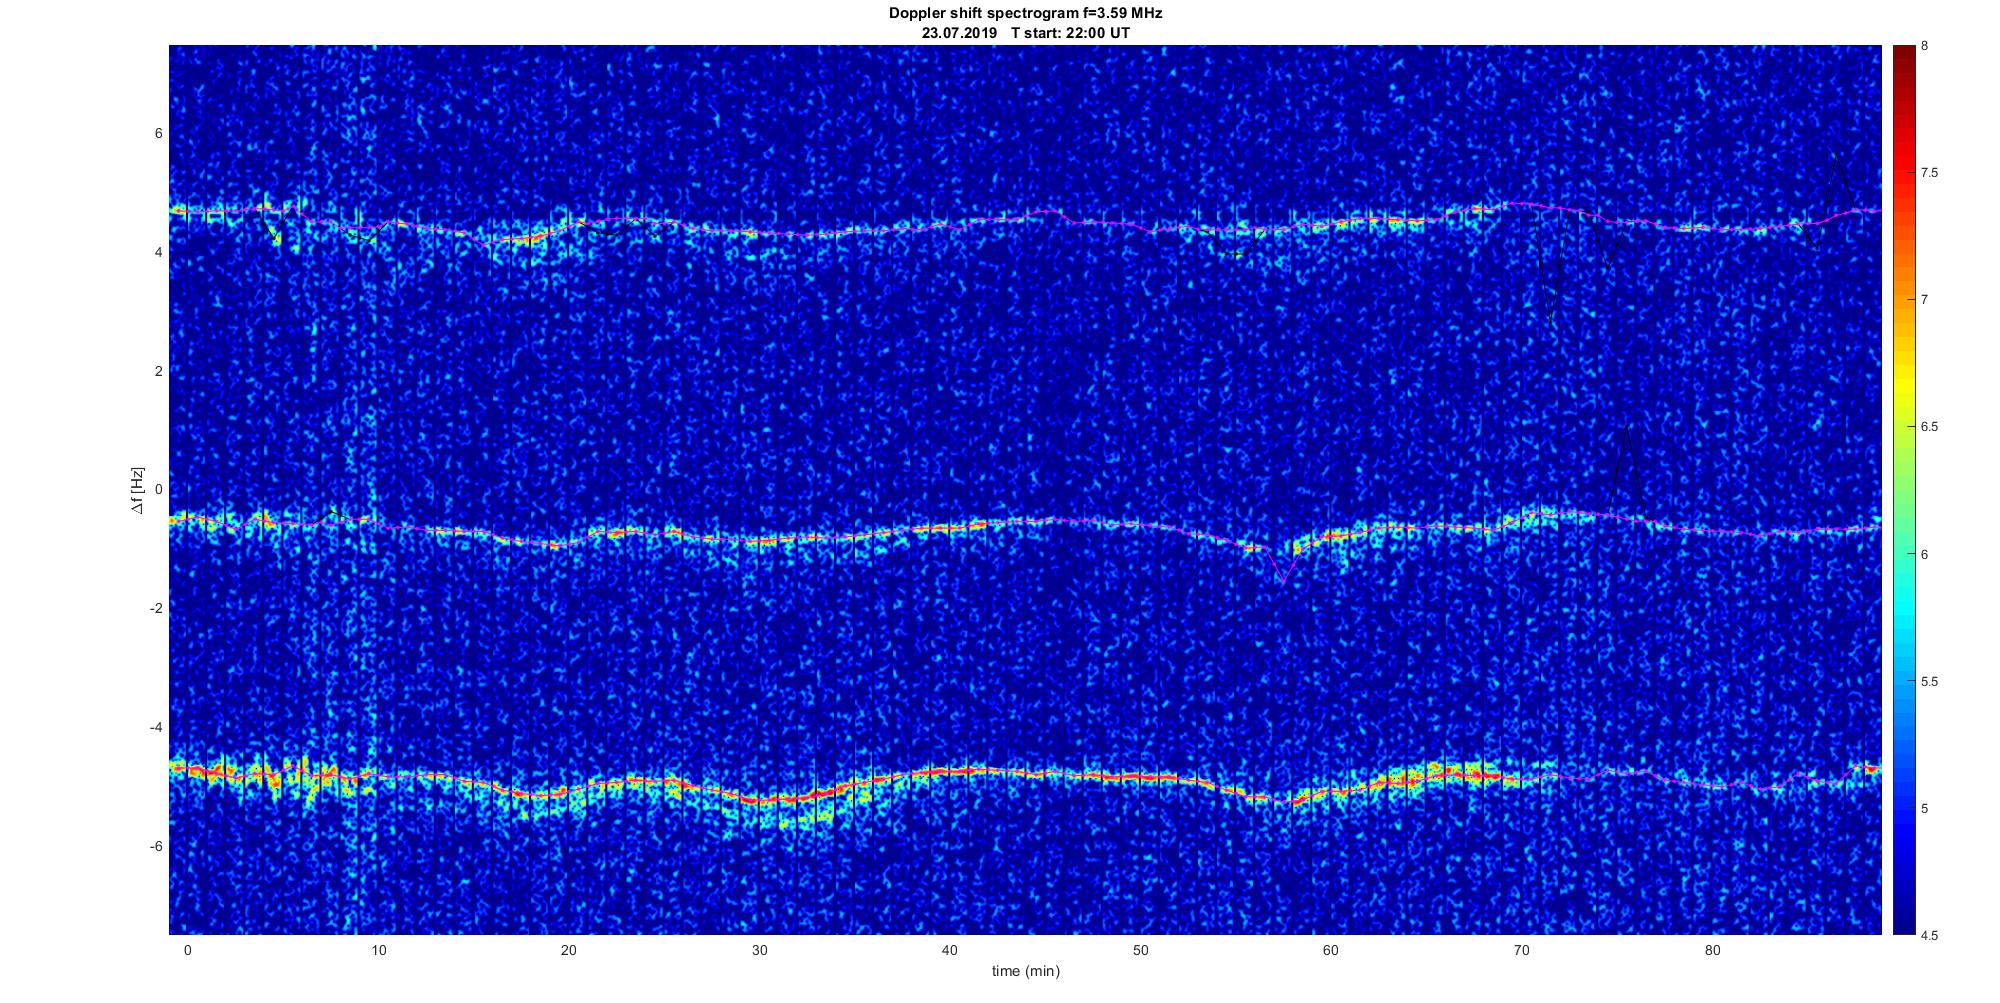Click the x-axis tick label '70'
The height and width of the screenshot is (1003, 2000).
(1522, 950)
